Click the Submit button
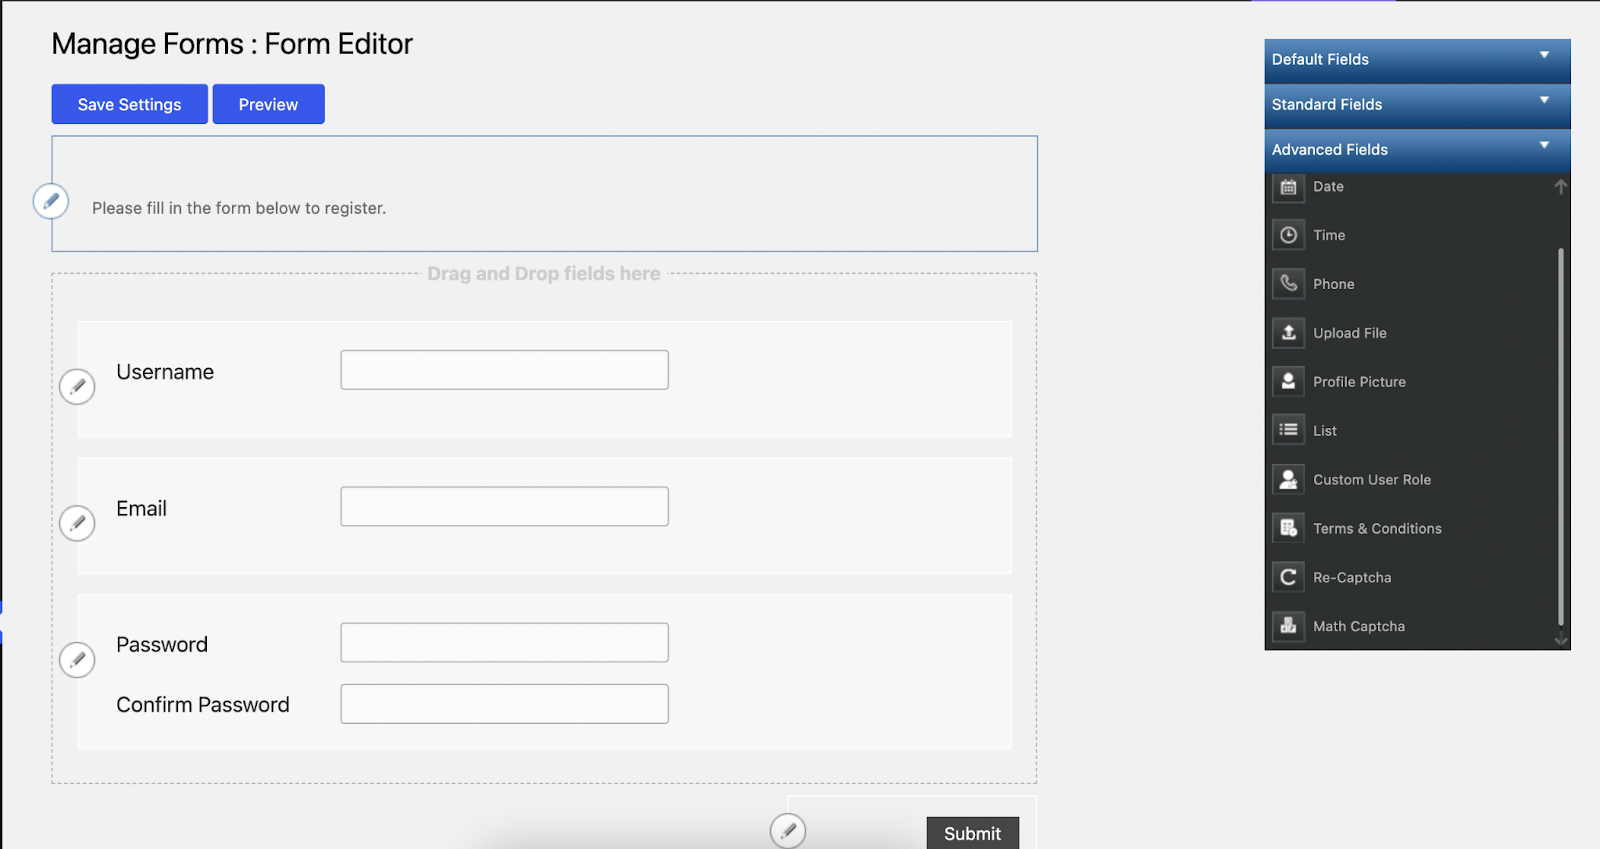The width and height of the screenshot is (1600, 849). pos(972,833)
